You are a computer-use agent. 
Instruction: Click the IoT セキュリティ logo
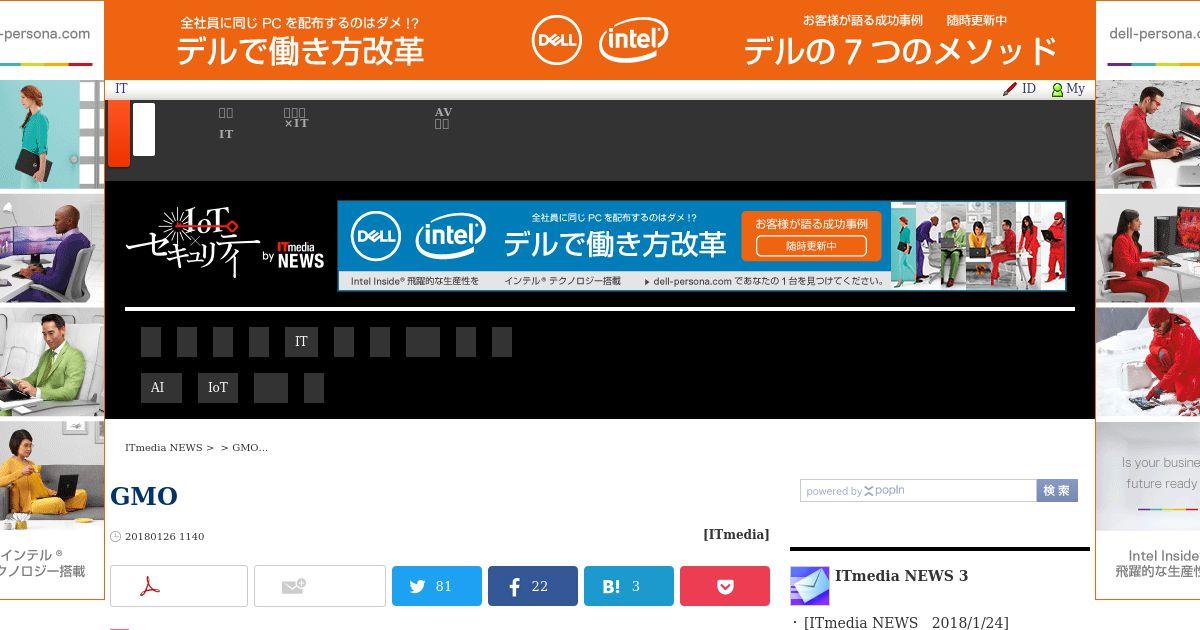[x=193, y=242]
